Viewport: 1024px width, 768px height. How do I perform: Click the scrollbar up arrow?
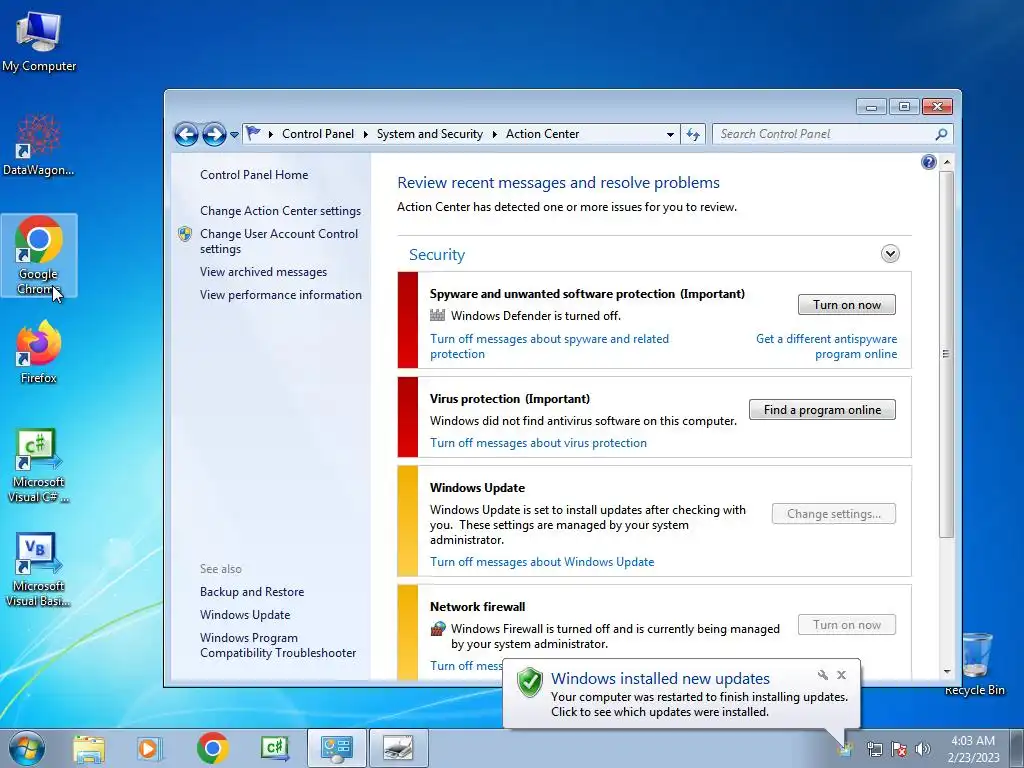pos(946,161)
